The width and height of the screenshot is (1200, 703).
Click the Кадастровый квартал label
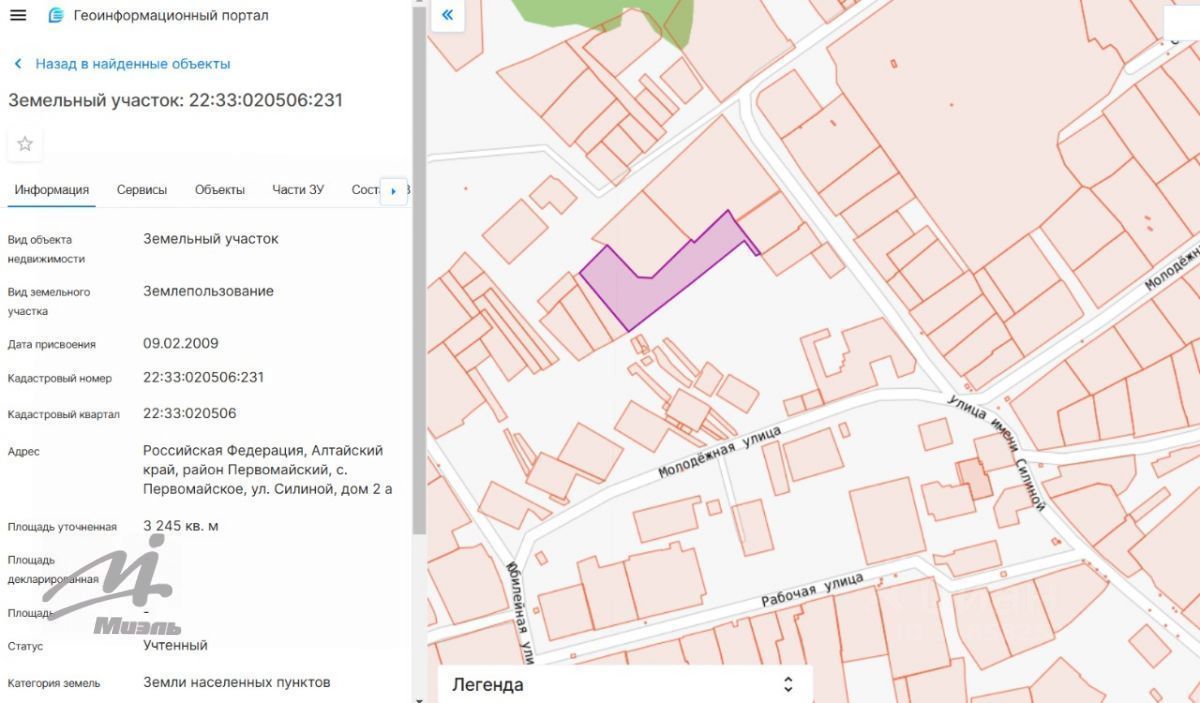point(64,414)
